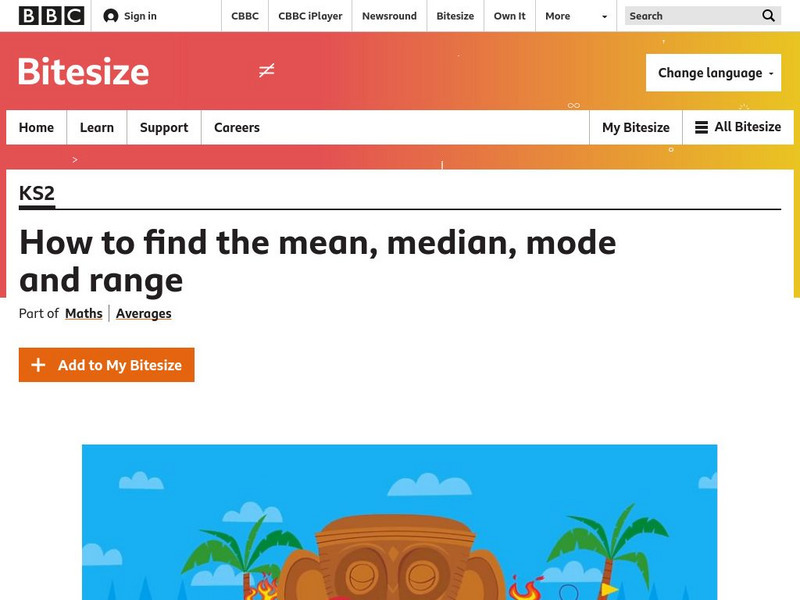Go to Newsround in the top bar
Screen dimensions: 800x600
point(389,16)
